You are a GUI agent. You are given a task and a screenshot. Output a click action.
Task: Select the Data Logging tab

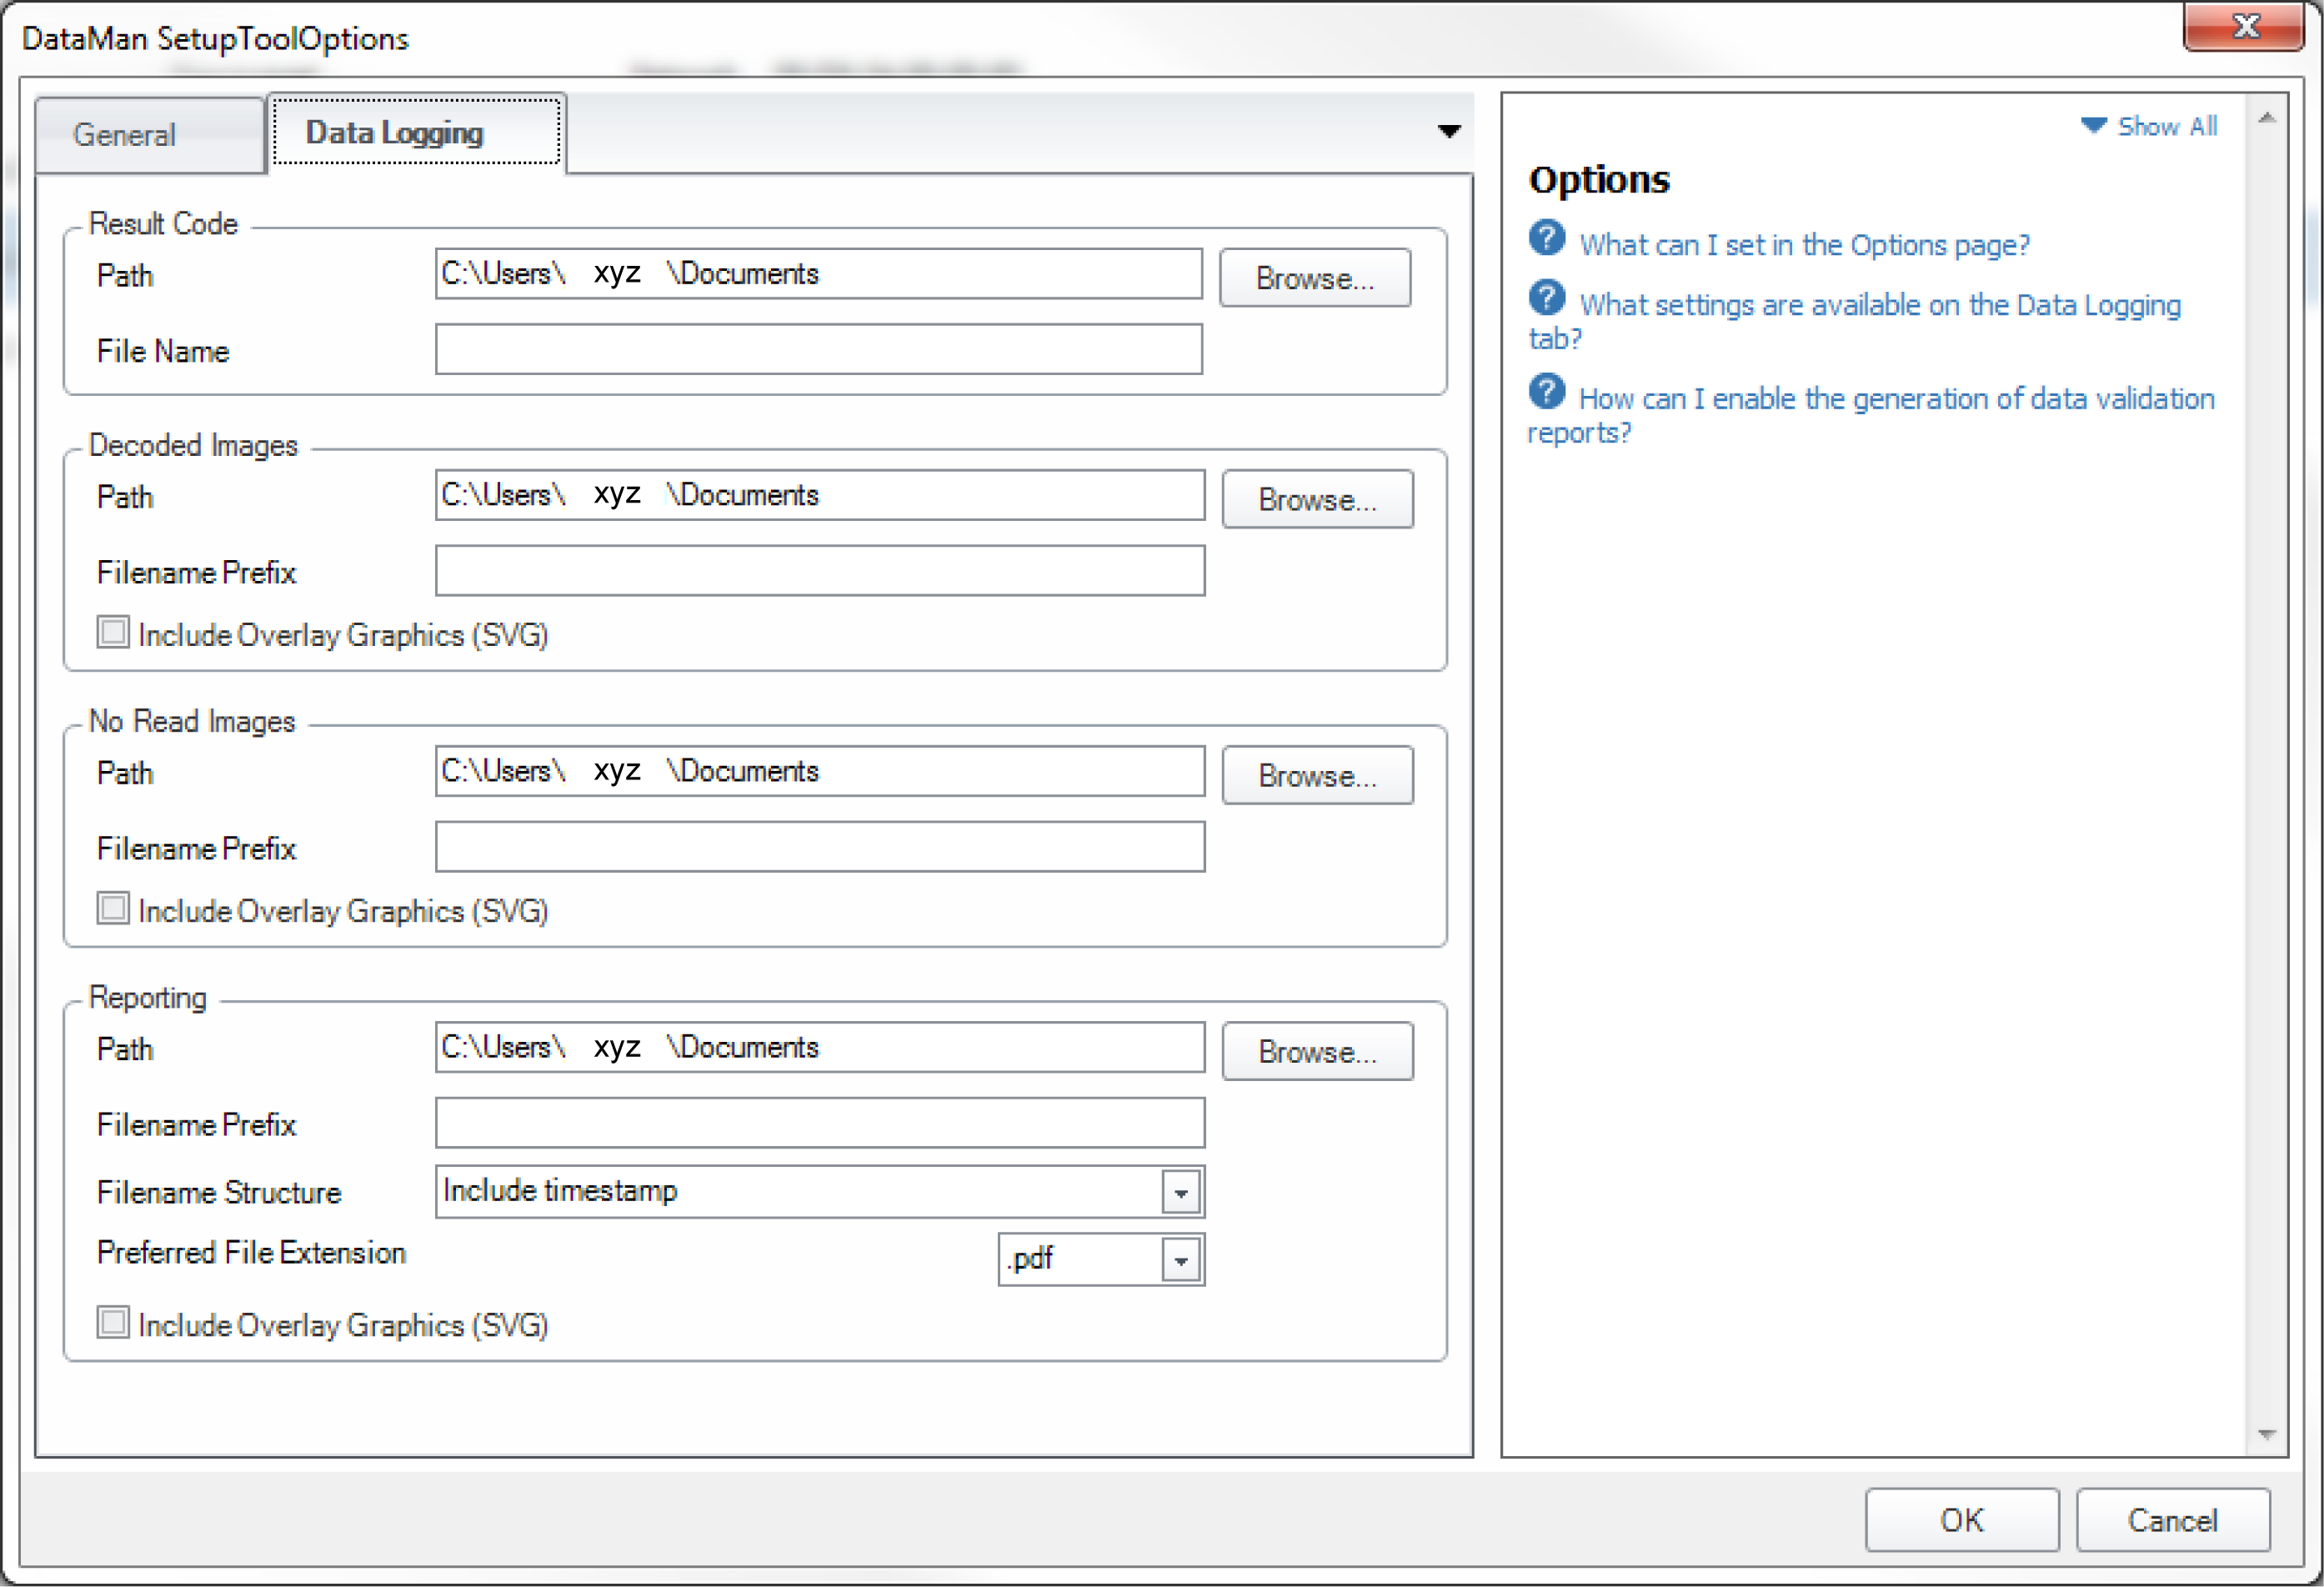tap(395, 133)
